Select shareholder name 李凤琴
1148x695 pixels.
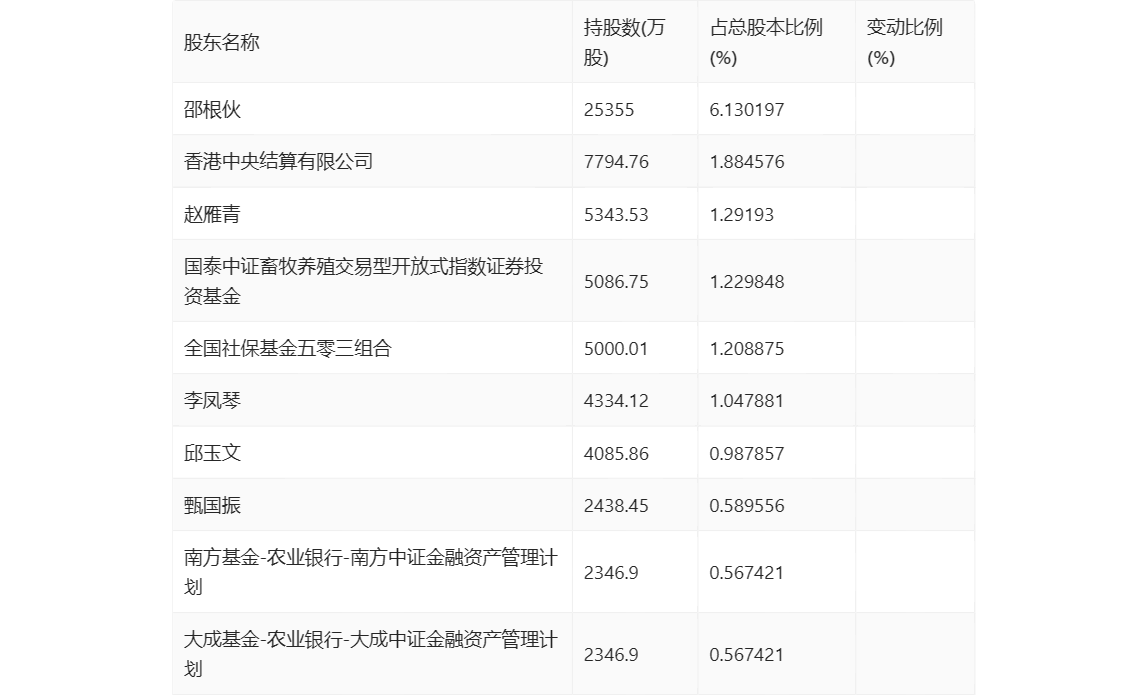(212, 401)
